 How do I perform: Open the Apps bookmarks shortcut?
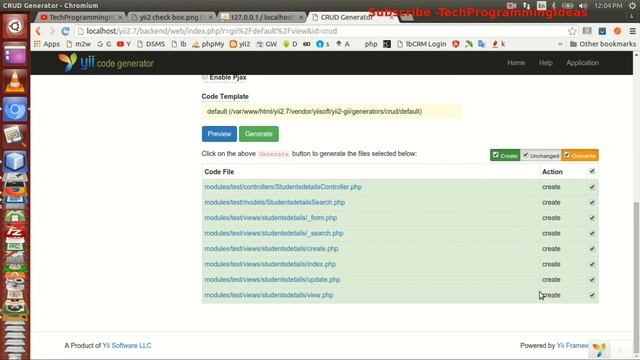[47, 44]
